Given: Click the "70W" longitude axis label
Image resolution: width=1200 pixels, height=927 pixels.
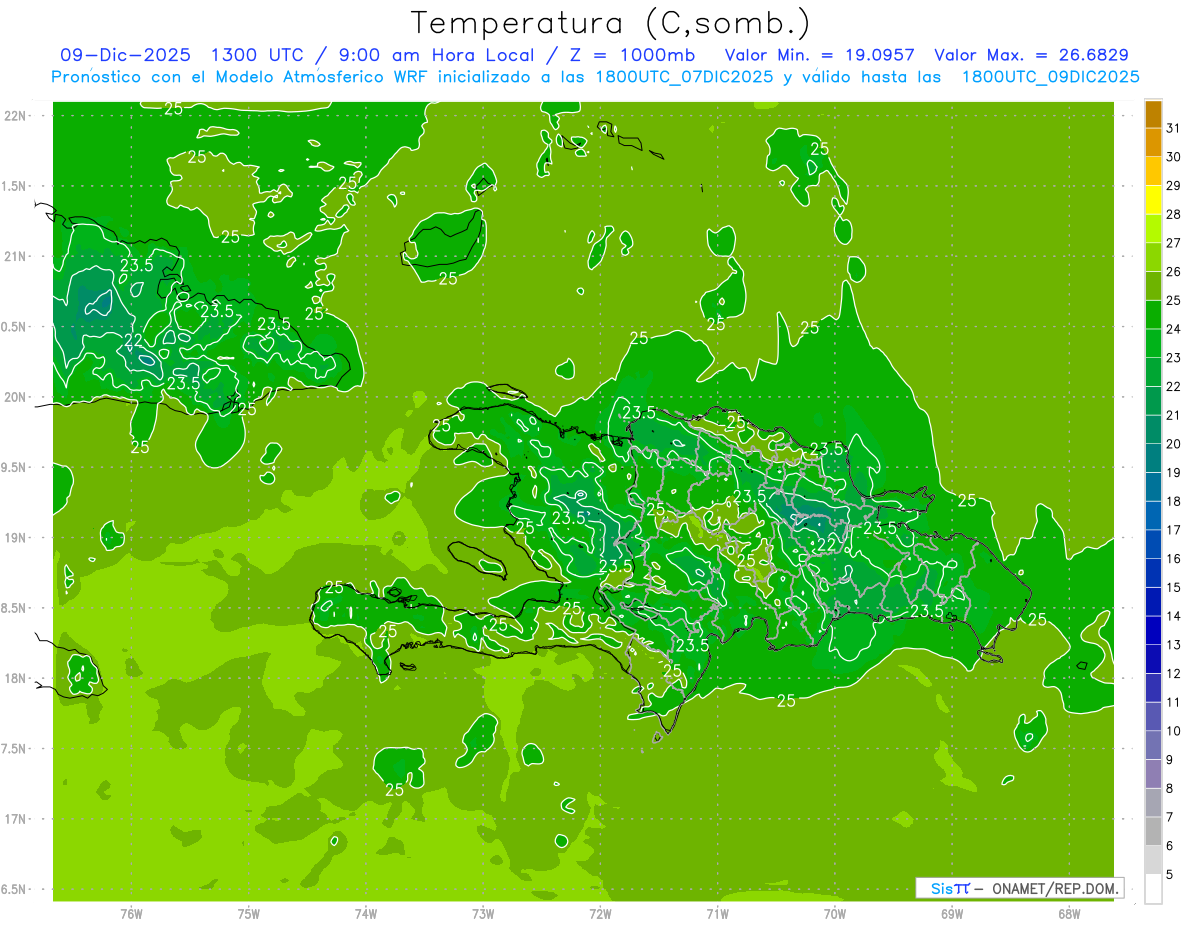Looking at the screenshot, I should (835, 914).
